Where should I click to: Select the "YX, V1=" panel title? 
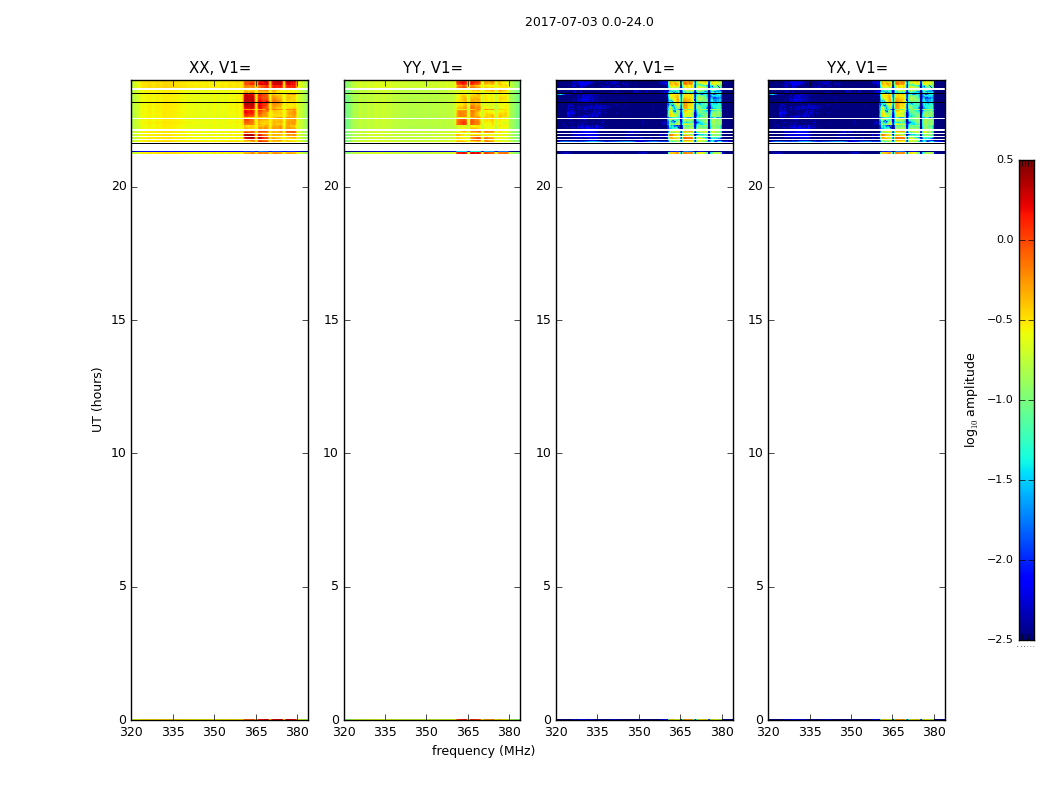[x=856, y=68]
